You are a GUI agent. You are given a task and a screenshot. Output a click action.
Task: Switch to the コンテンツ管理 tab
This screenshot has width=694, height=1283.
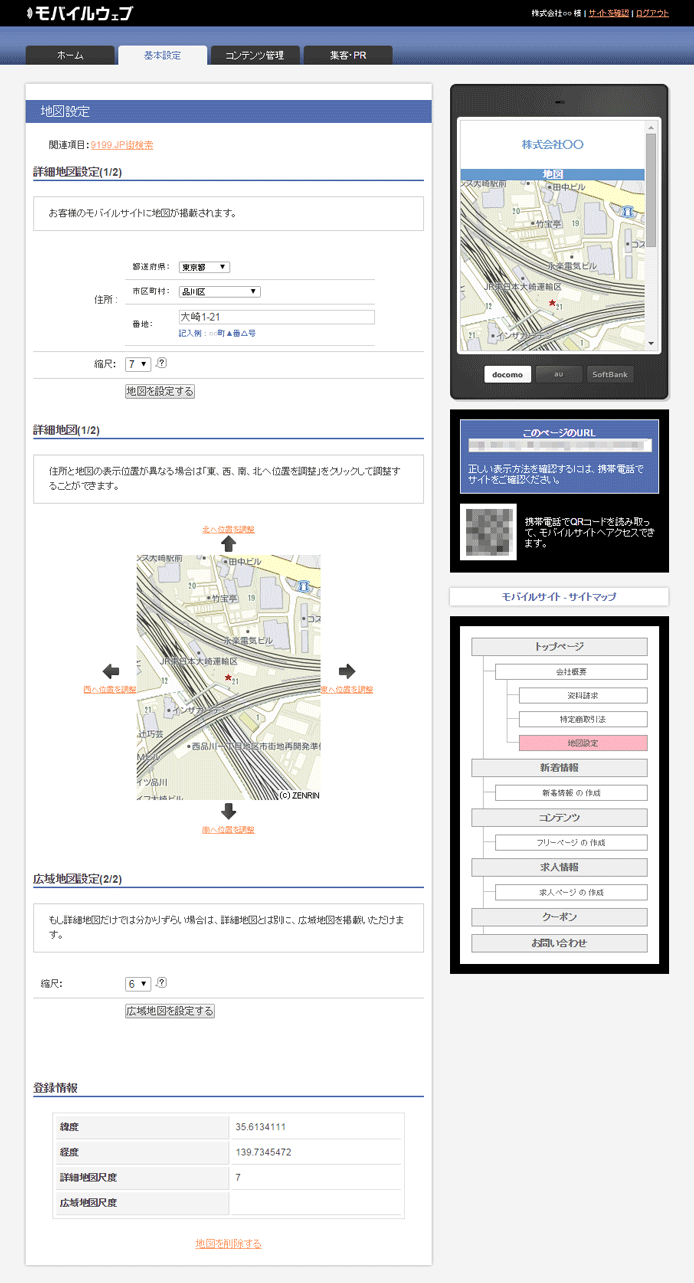point(255,55)
